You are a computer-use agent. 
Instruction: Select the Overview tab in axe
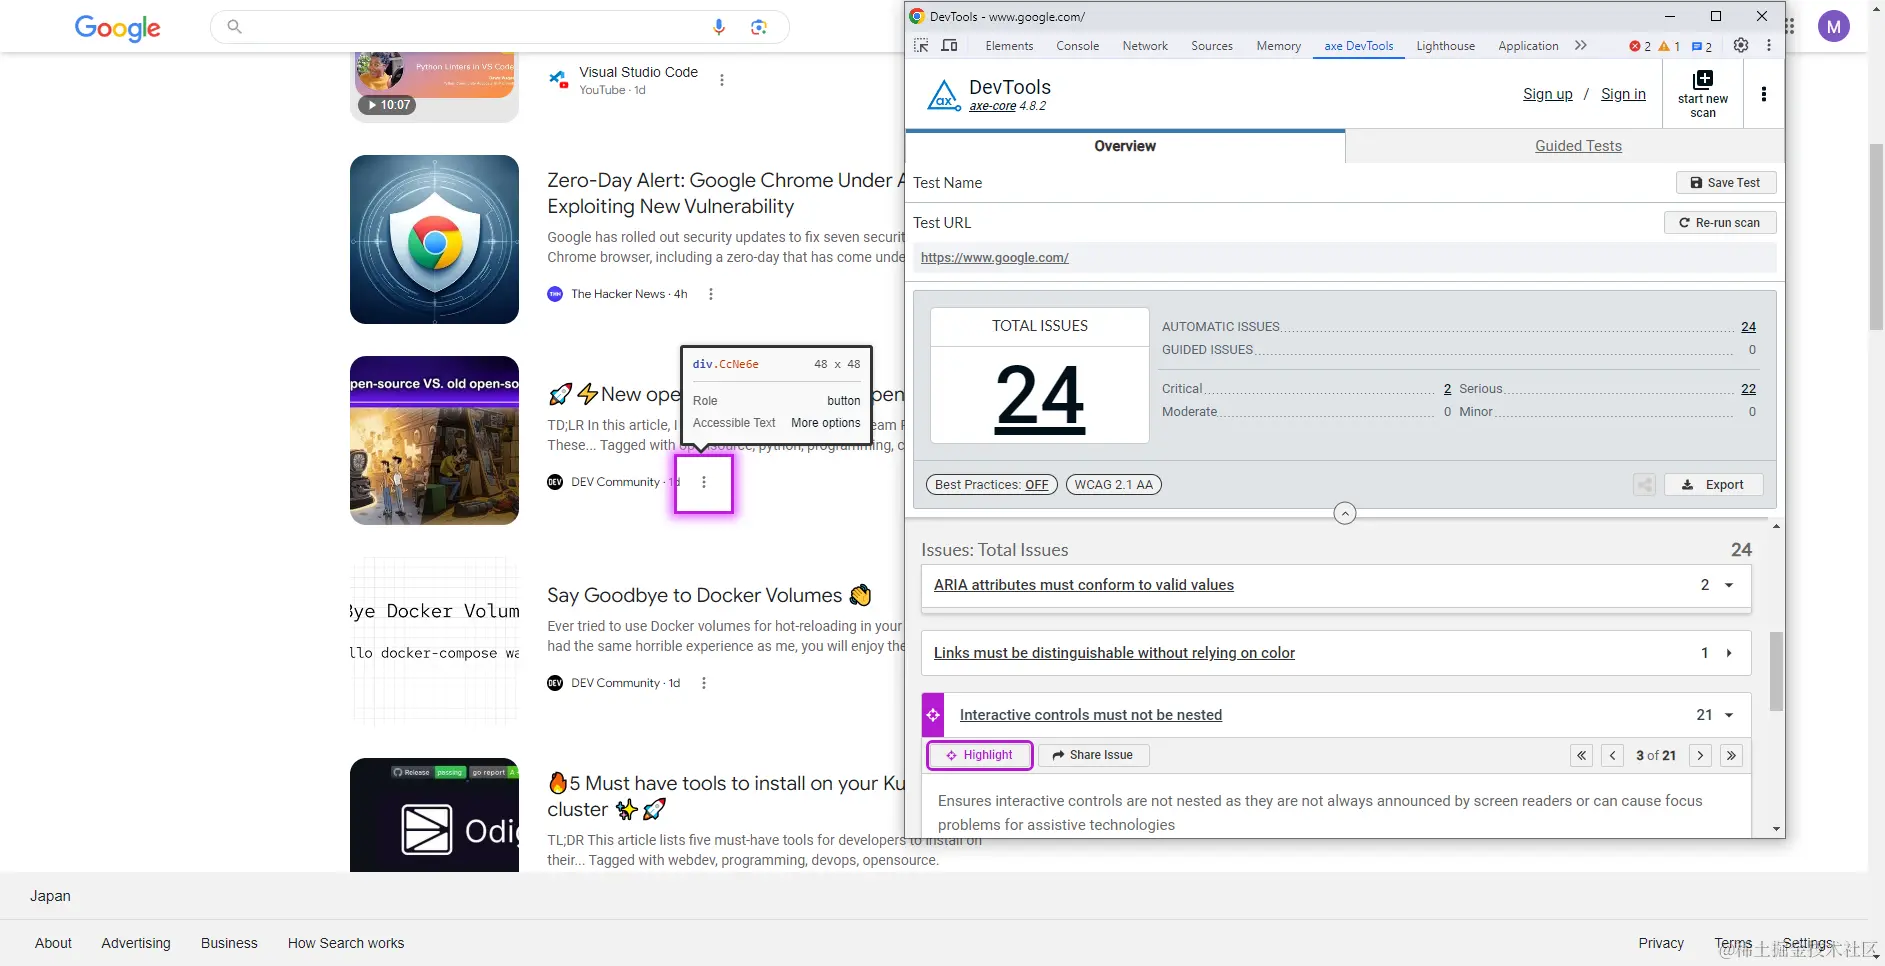point(1125,146)
